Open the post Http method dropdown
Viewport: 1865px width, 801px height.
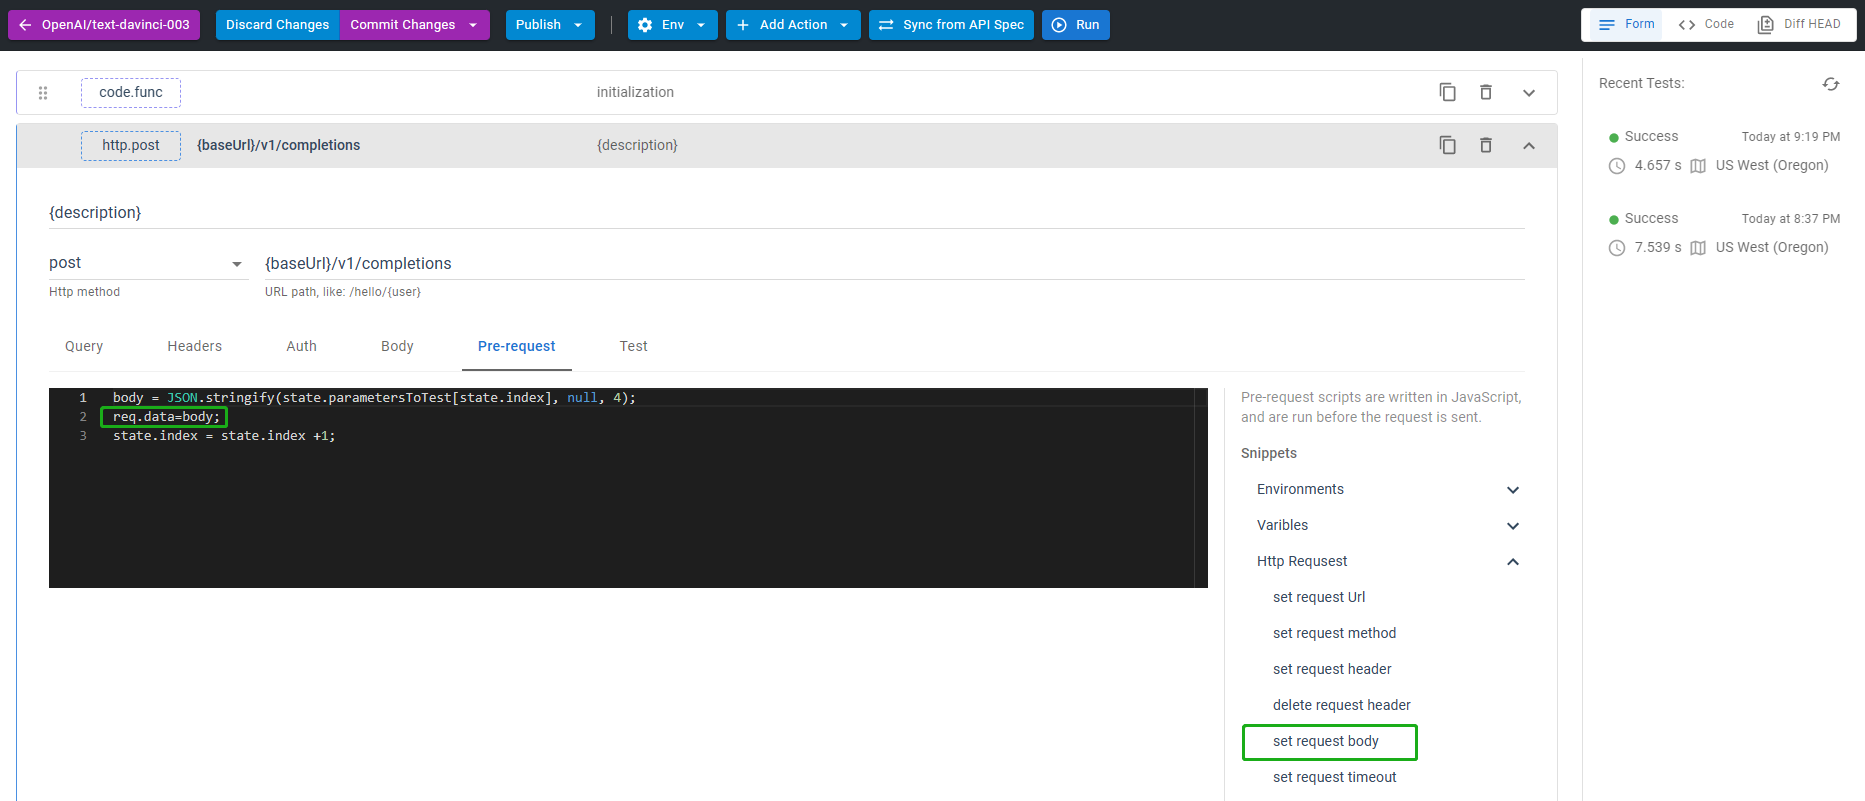(146, 263)
